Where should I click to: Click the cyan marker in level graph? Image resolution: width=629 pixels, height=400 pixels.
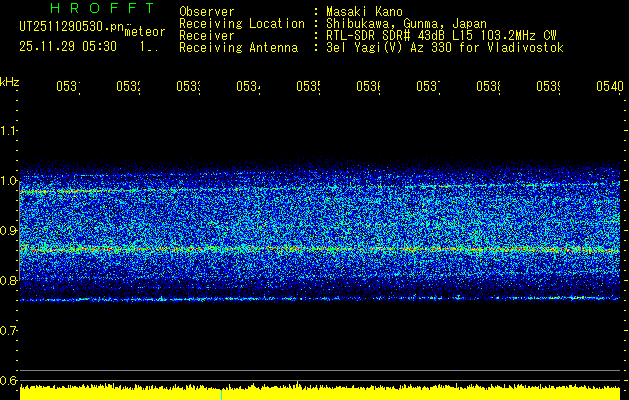tap(221, 394)
